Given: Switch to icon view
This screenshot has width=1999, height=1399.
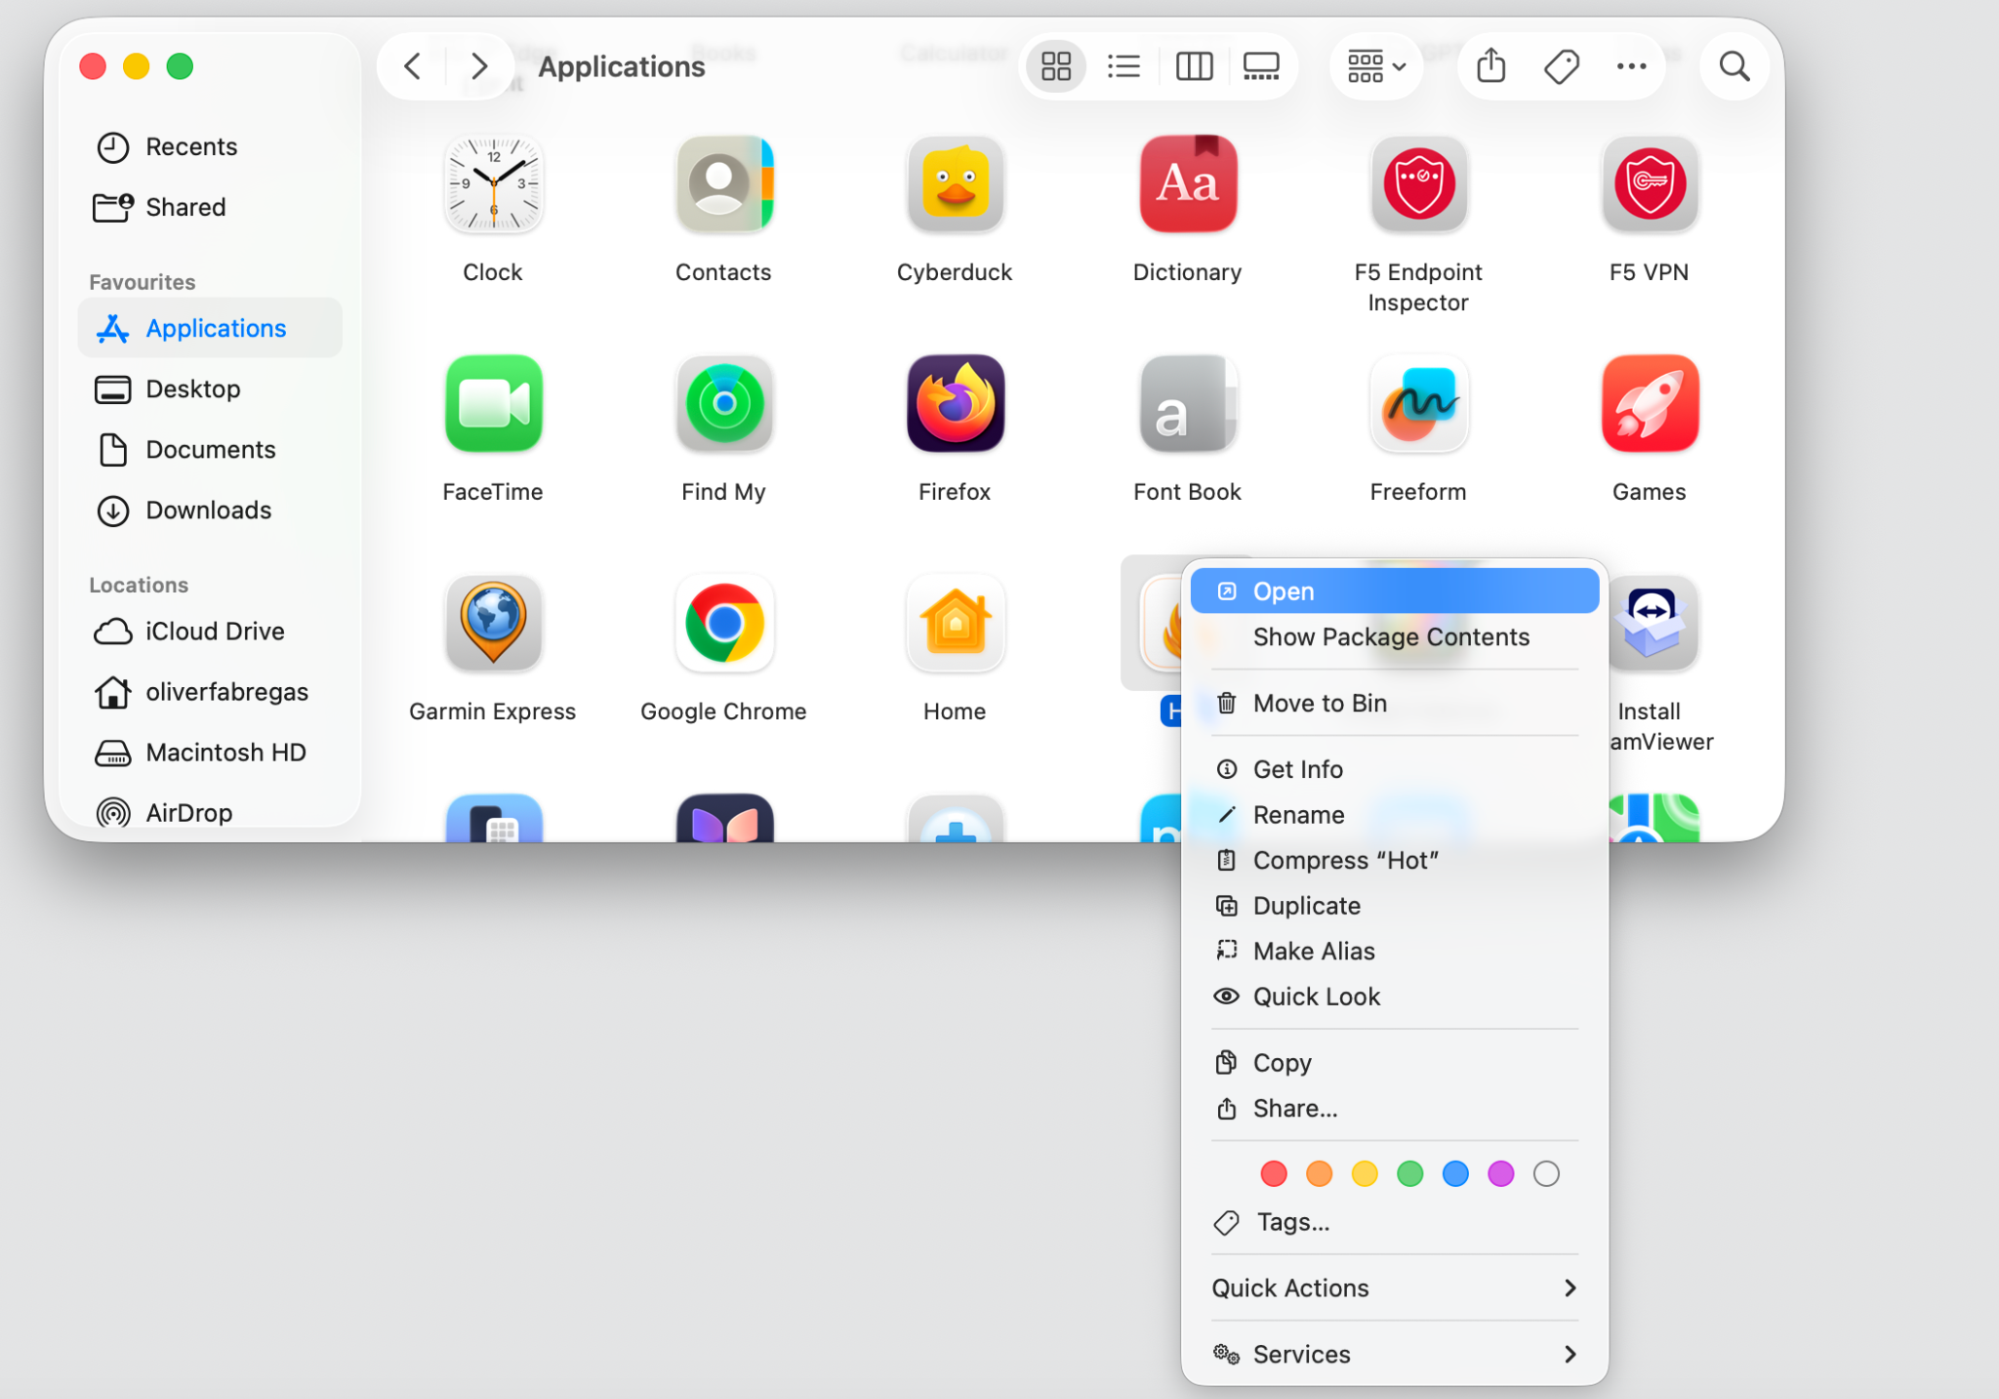Looking at the screenshot, I should pos(1056,67).
